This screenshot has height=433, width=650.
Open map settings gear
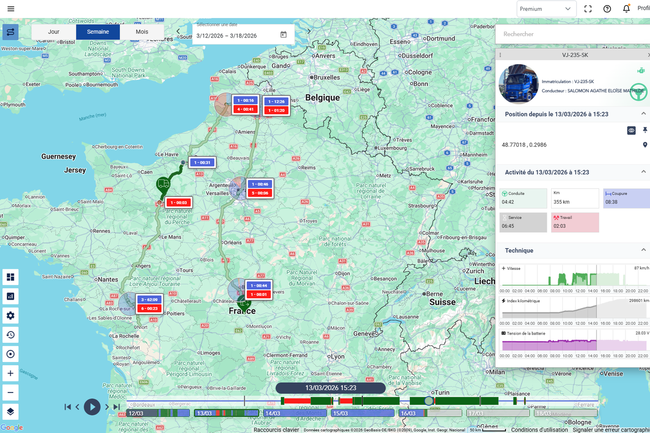click(x=10, y=315)
